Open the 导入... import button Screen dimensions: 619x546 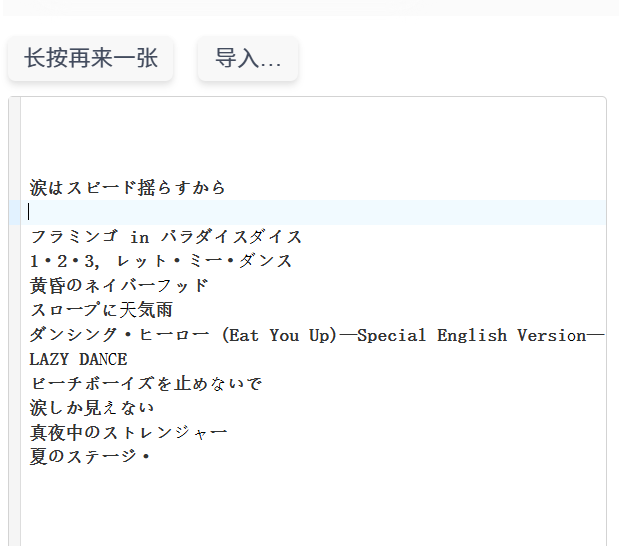coord(248,59)
